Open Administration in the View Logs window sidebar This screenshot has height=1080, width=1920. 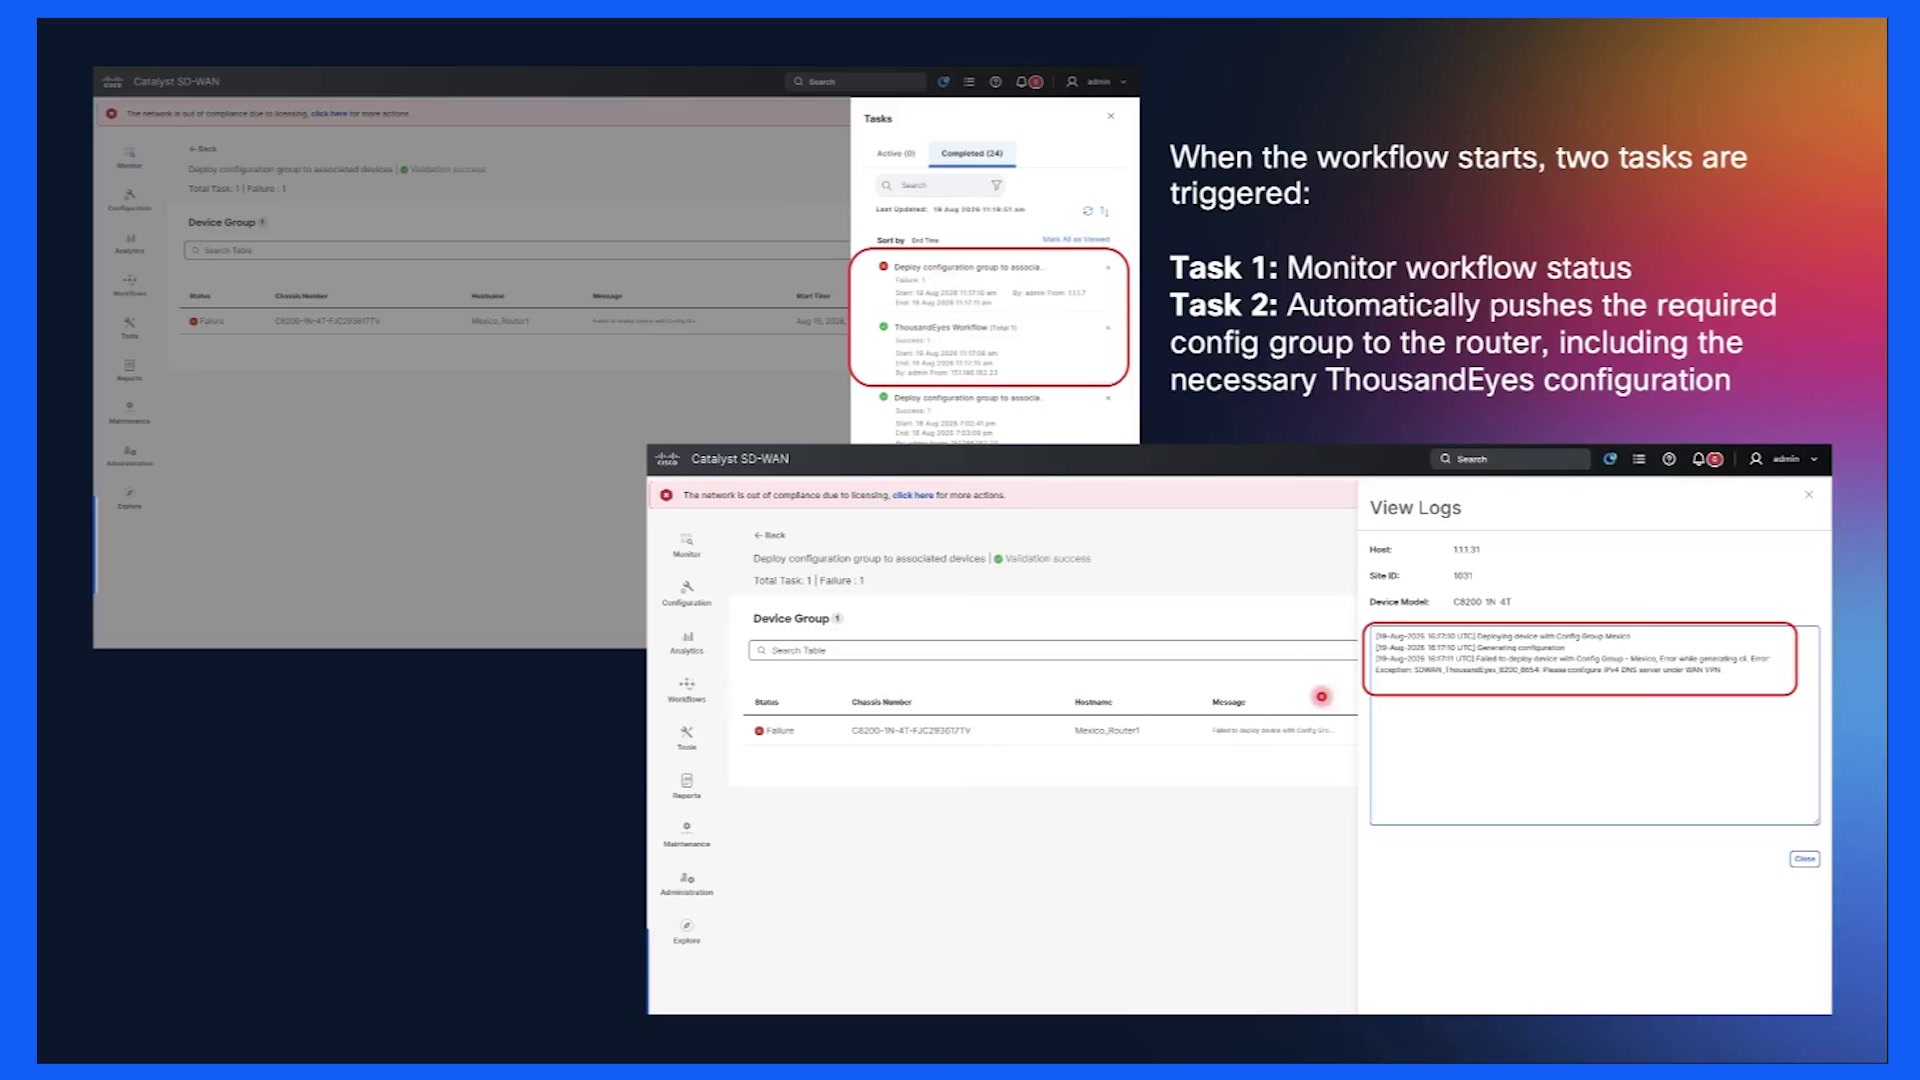686,883
